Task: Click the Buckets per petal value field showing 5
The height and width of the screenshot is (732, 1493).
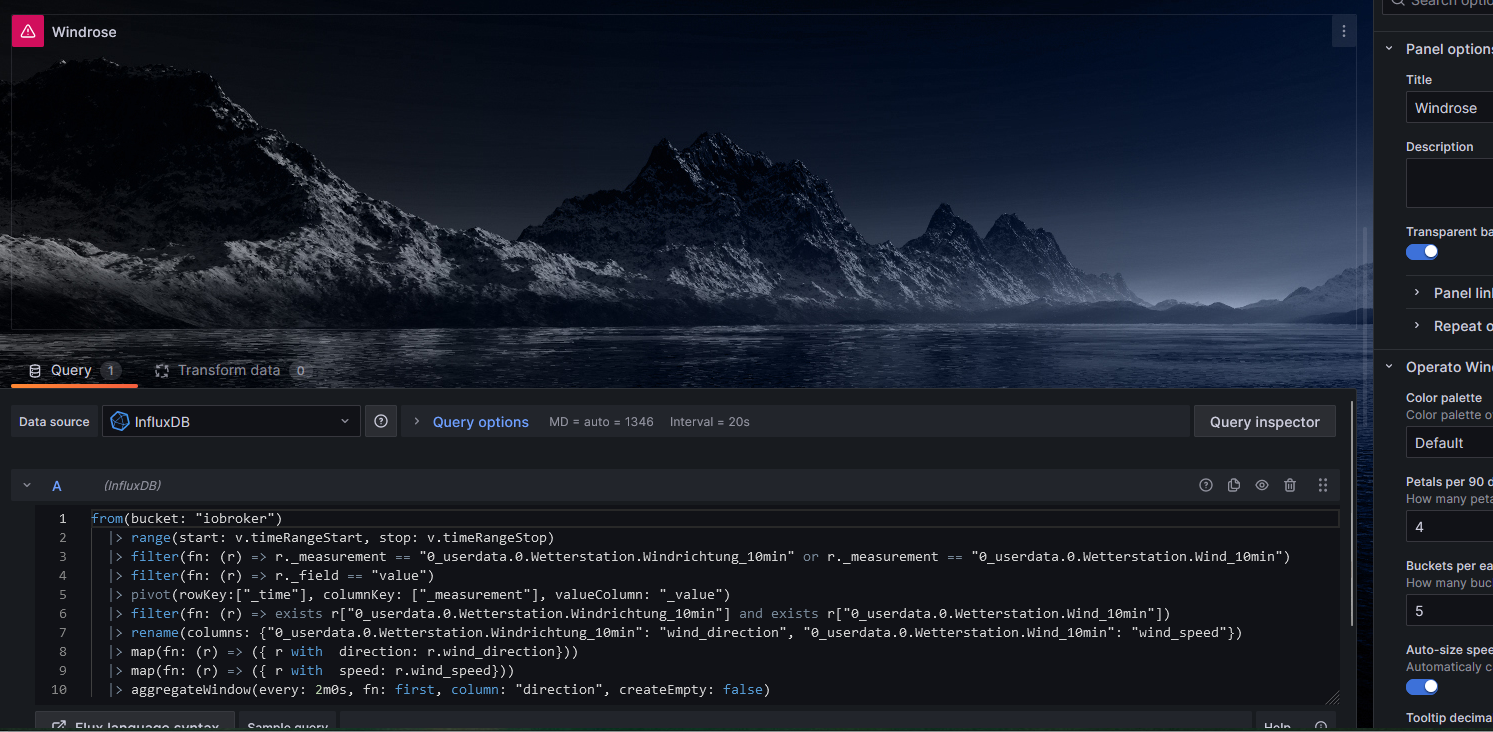Action: coord(1449,611)
